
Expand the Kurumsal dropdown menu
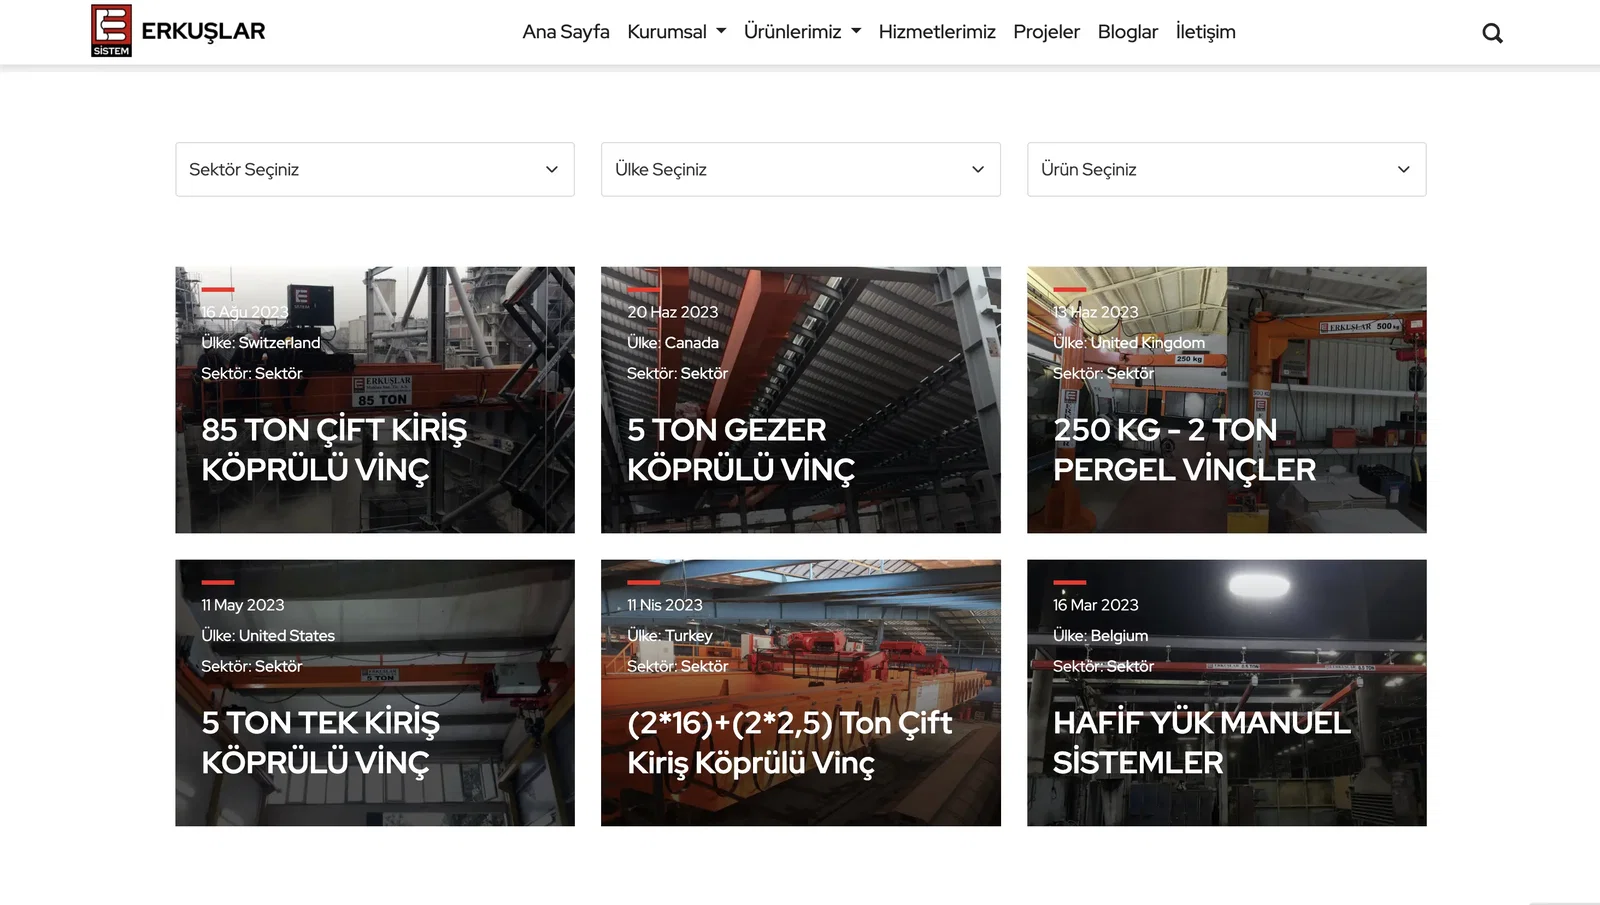tap(676, 32)
